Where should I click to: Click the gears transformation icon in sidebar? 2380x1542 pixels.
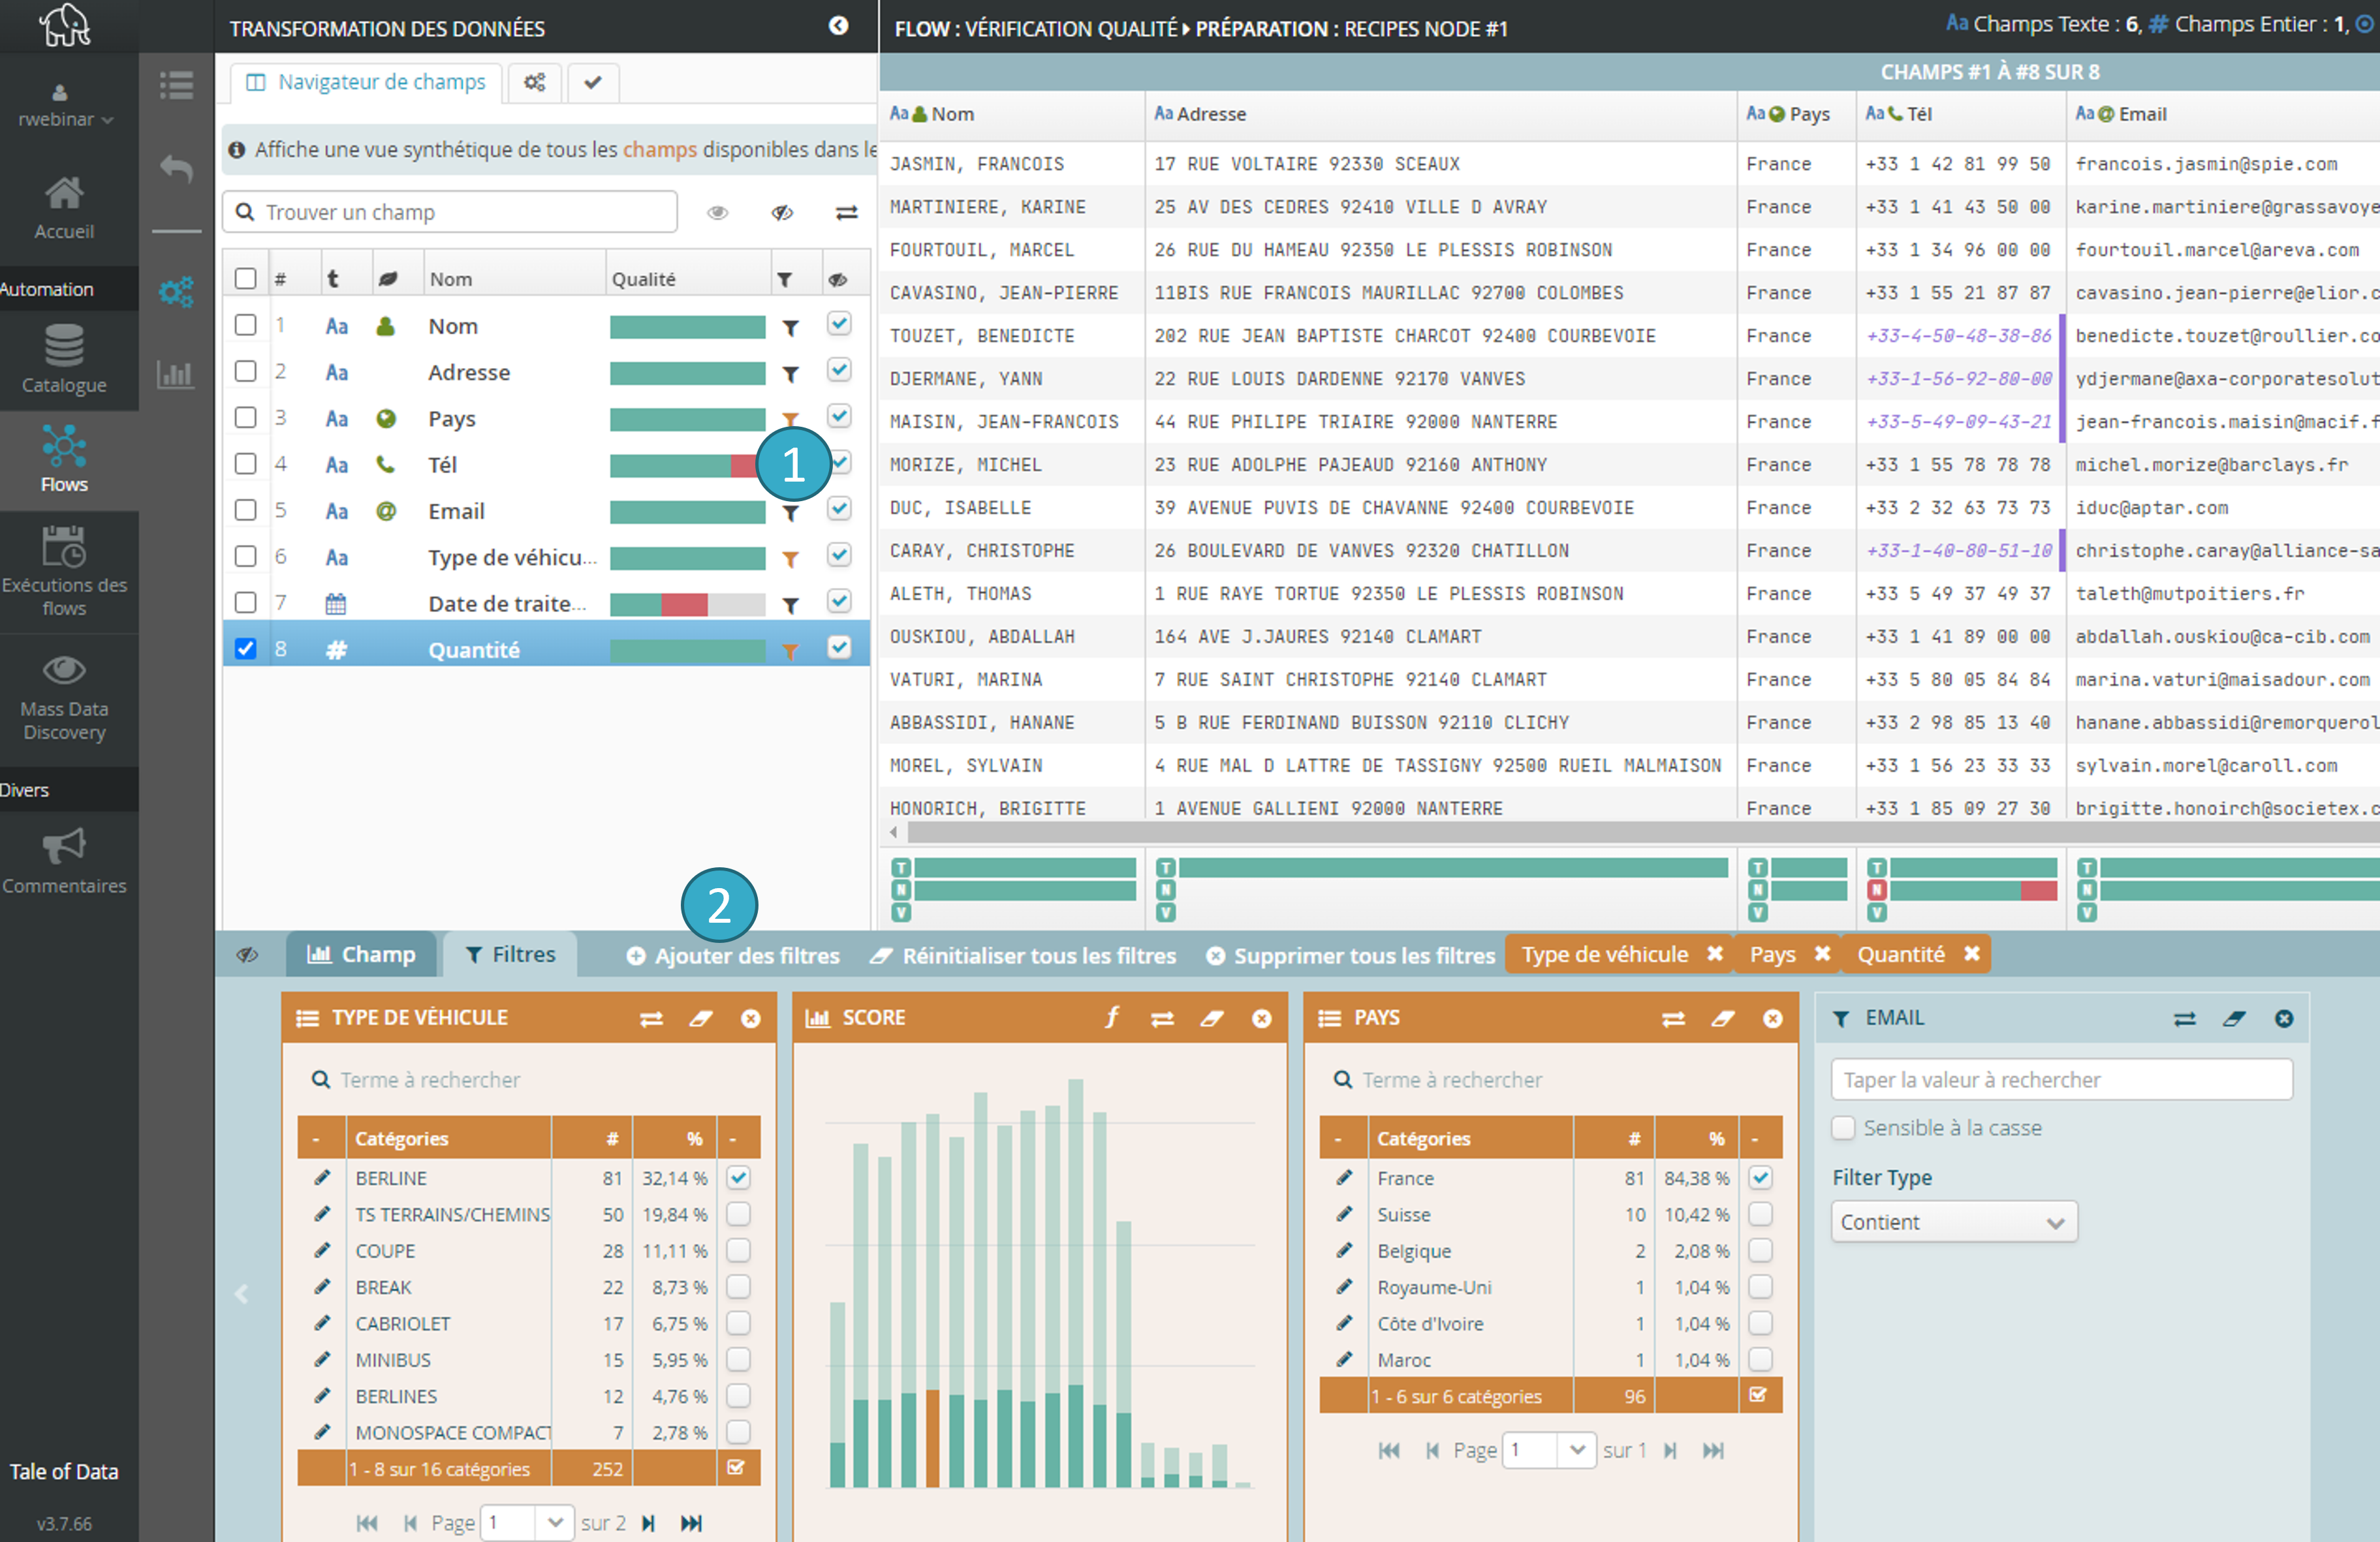tap(177, 292)
